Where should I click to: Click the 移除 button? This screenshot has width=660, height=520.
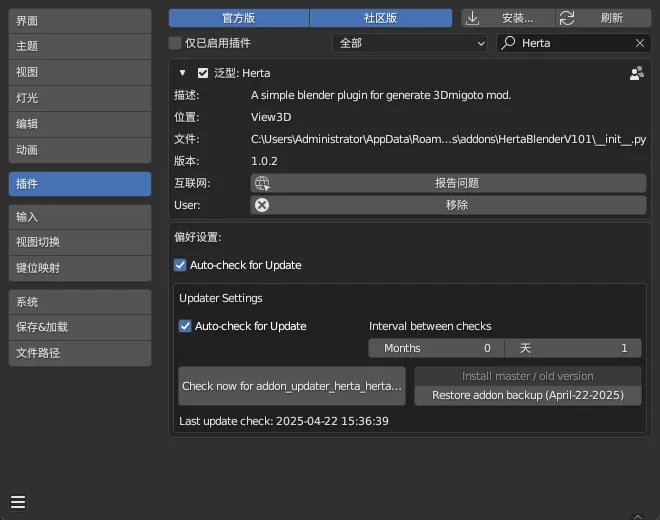448,205
